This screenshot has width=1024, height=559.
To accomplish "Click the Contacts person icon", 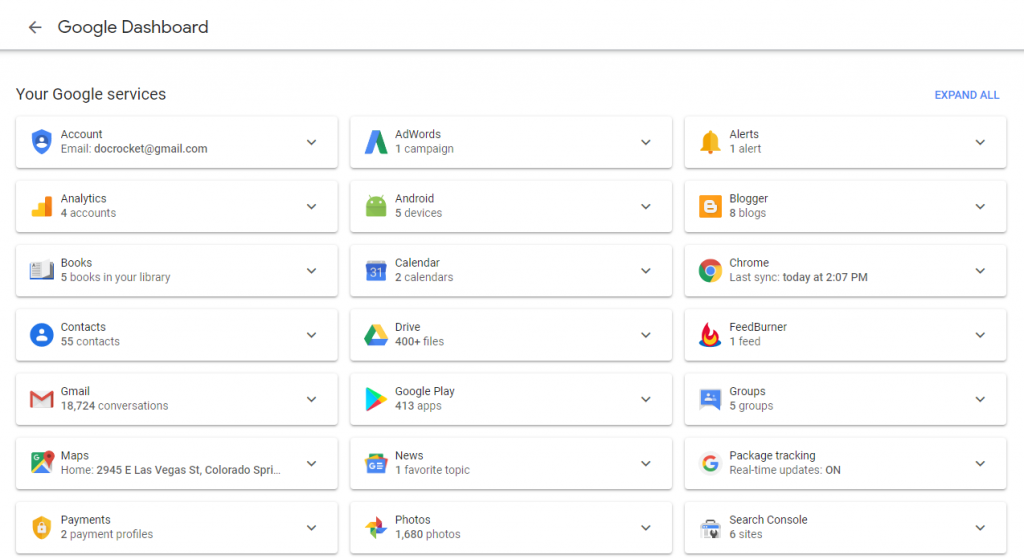I will [x=42, y=334].
